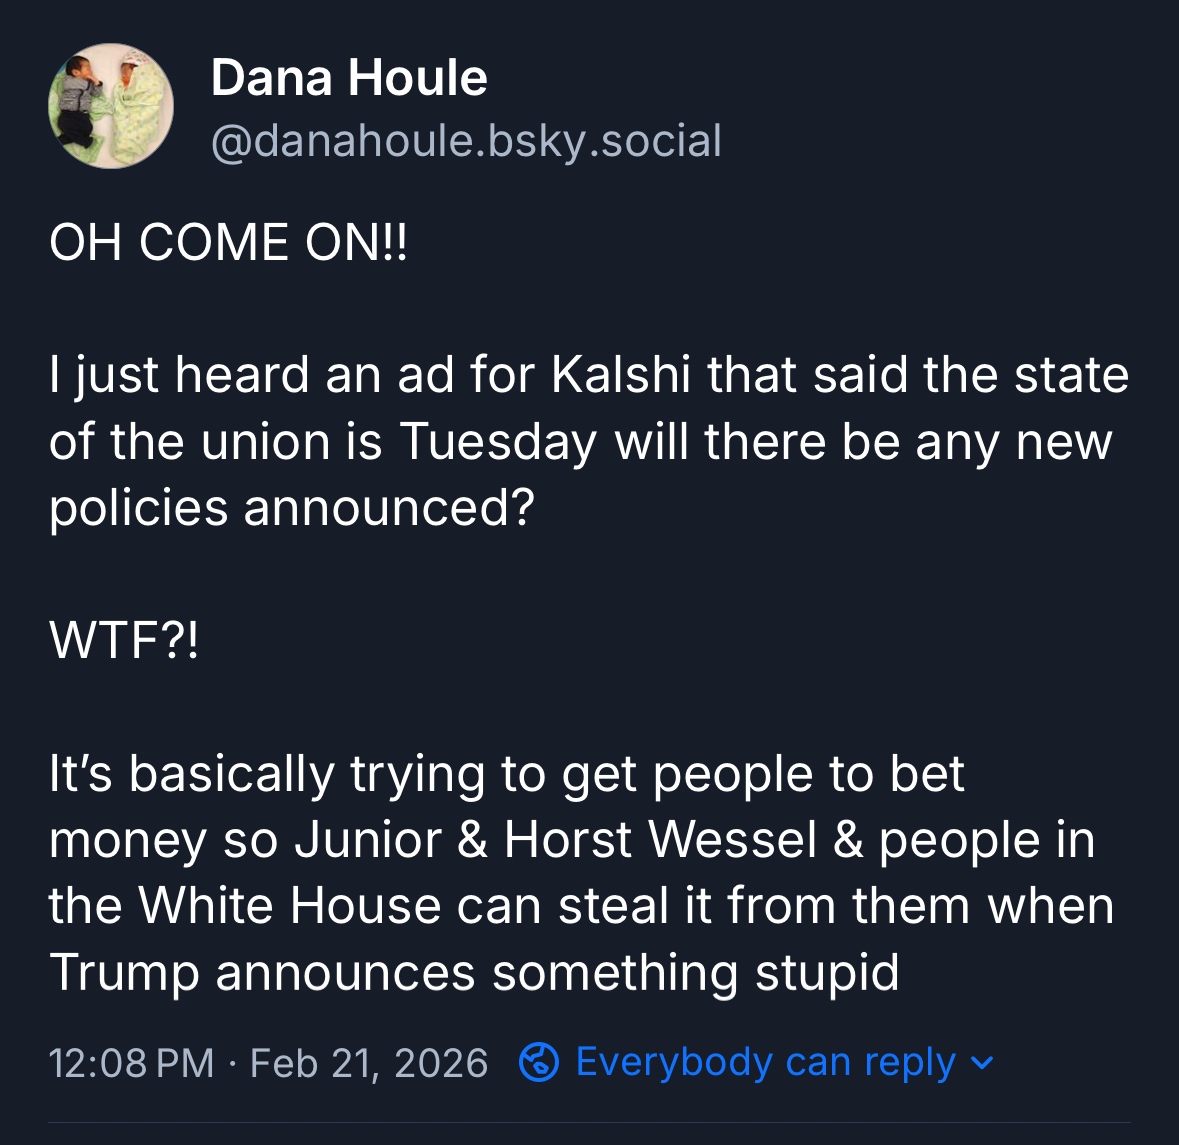This screenshot has width=1179, height=1145.
Task: Click the globe icon beside reply settings
Action: [x=539, y=1062]
